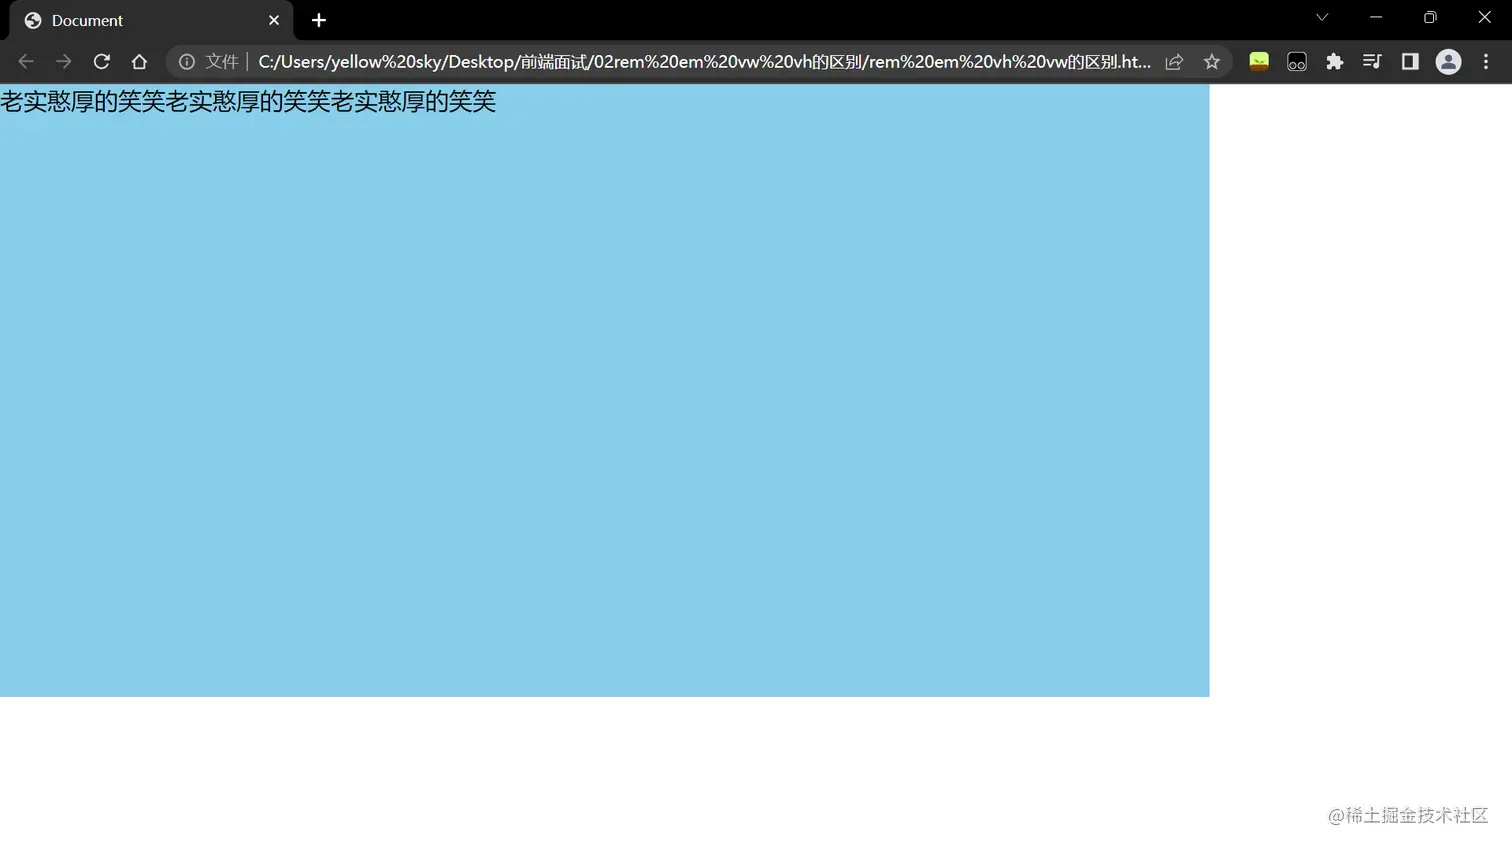Close the Document tab
This screenshot has width=1512, height=849.
pyautogui.click(x=274, y=20)
